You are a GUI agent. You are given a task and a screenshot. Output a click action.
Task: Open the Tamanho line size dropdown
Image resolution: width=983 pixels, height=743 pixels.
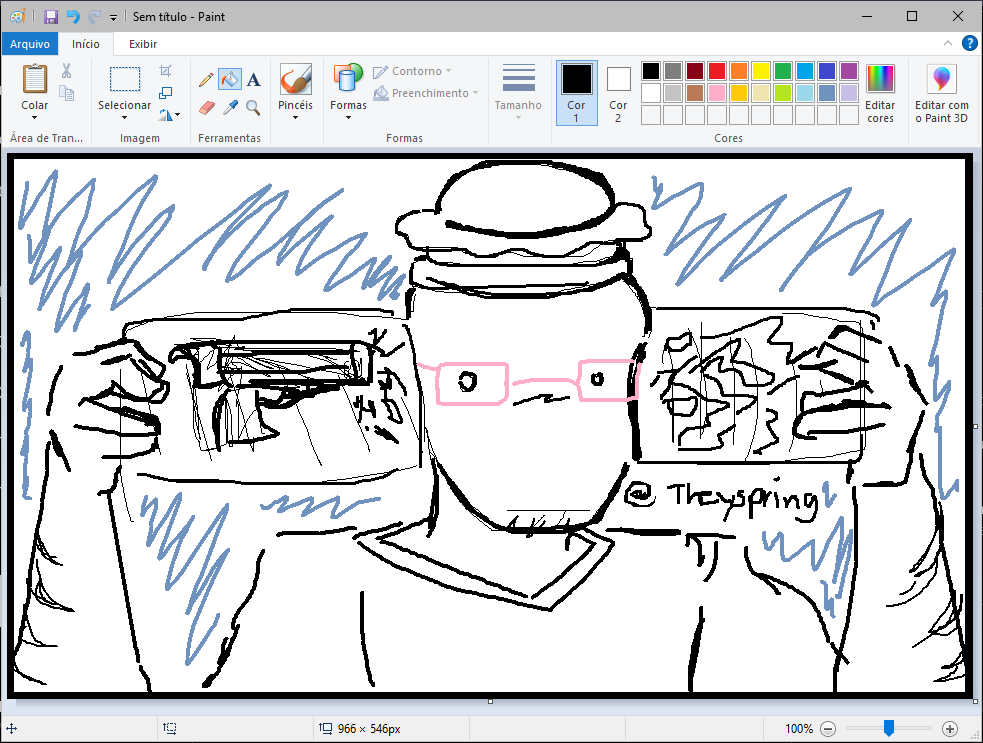tap(518, 92)
